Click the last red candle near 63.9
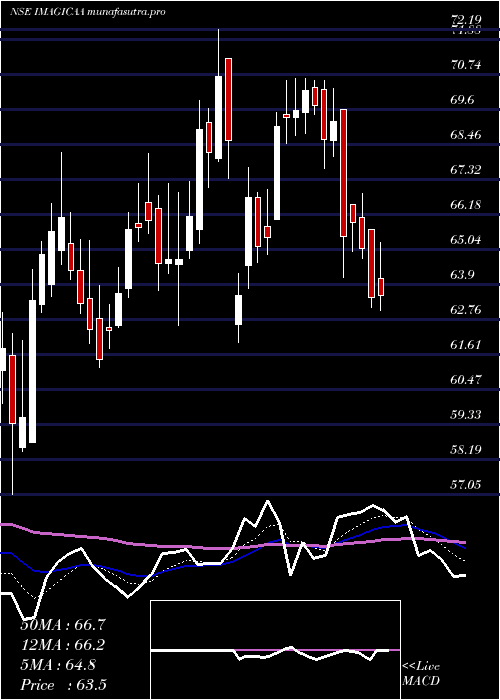The height and width of the screenshot is (700, 500). click(x=381, y=287)
